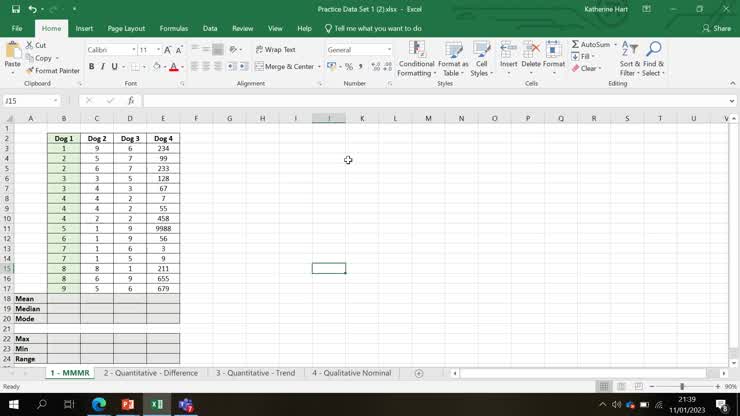
Task: Undo the last action
Action: tap(32, 9)
